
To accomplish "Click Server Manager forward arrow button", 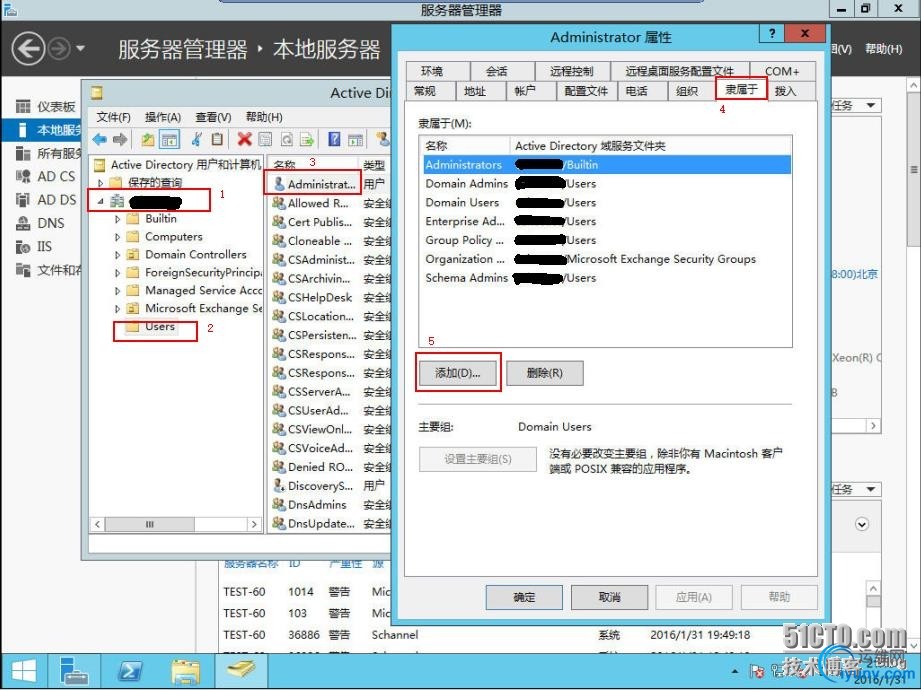I will [59, 49].
